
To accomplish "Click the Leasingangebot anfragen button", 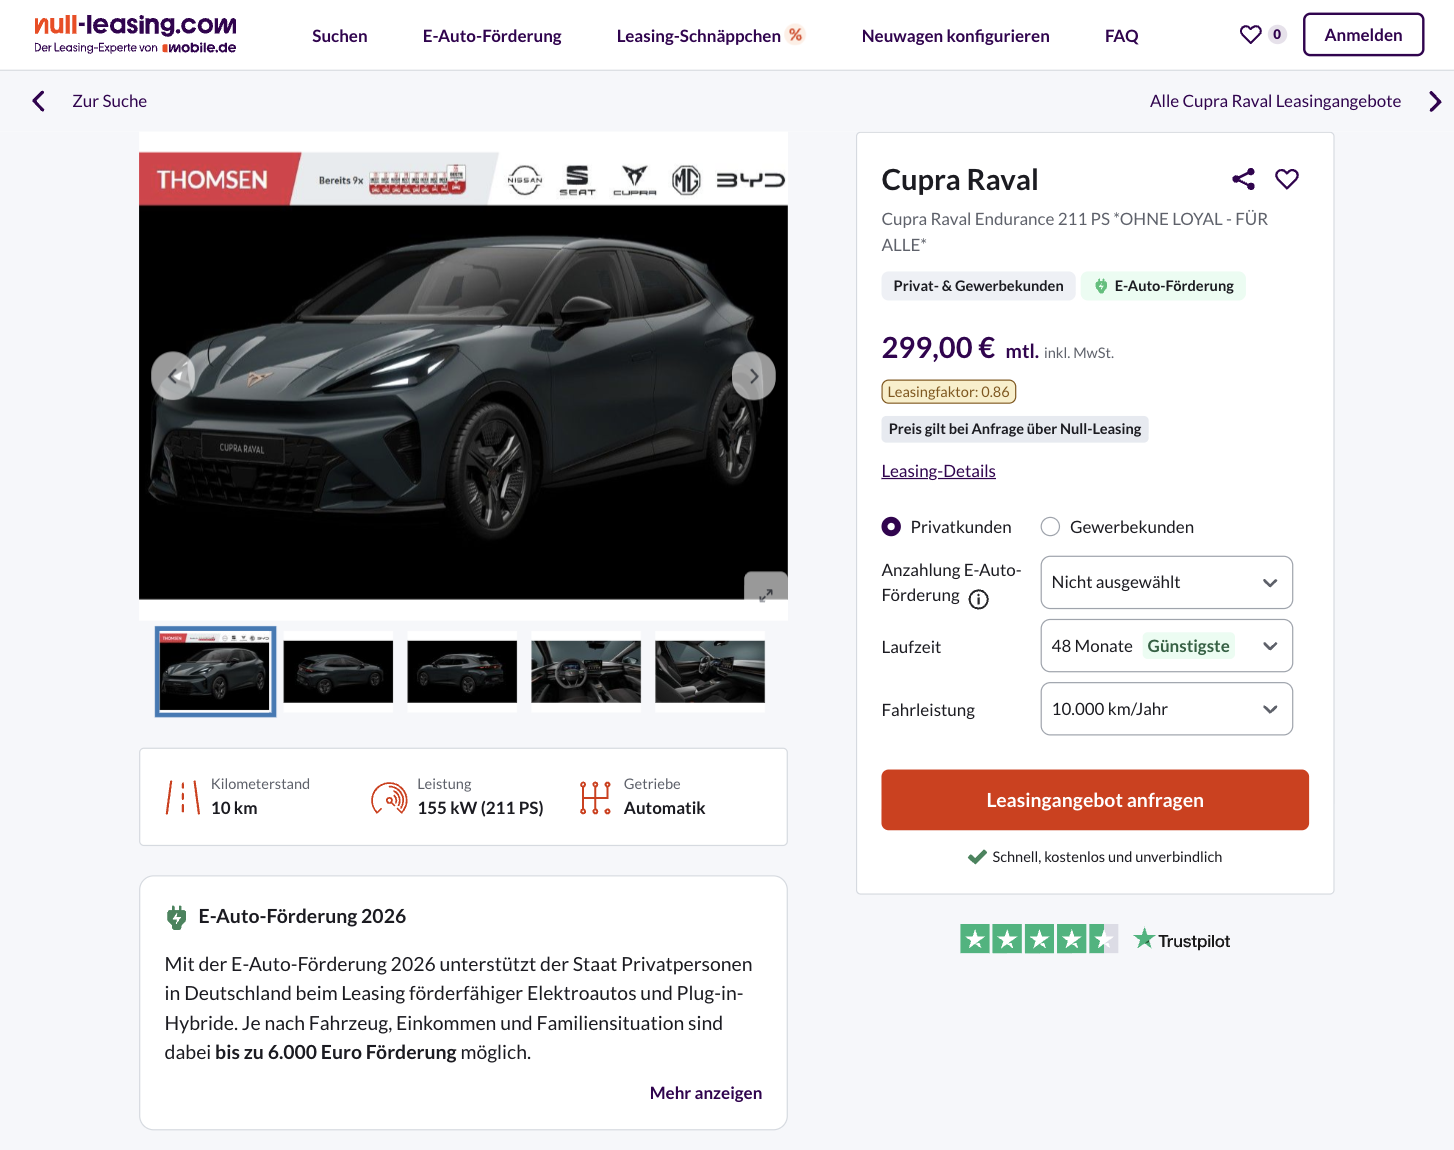I will 1095,800.
